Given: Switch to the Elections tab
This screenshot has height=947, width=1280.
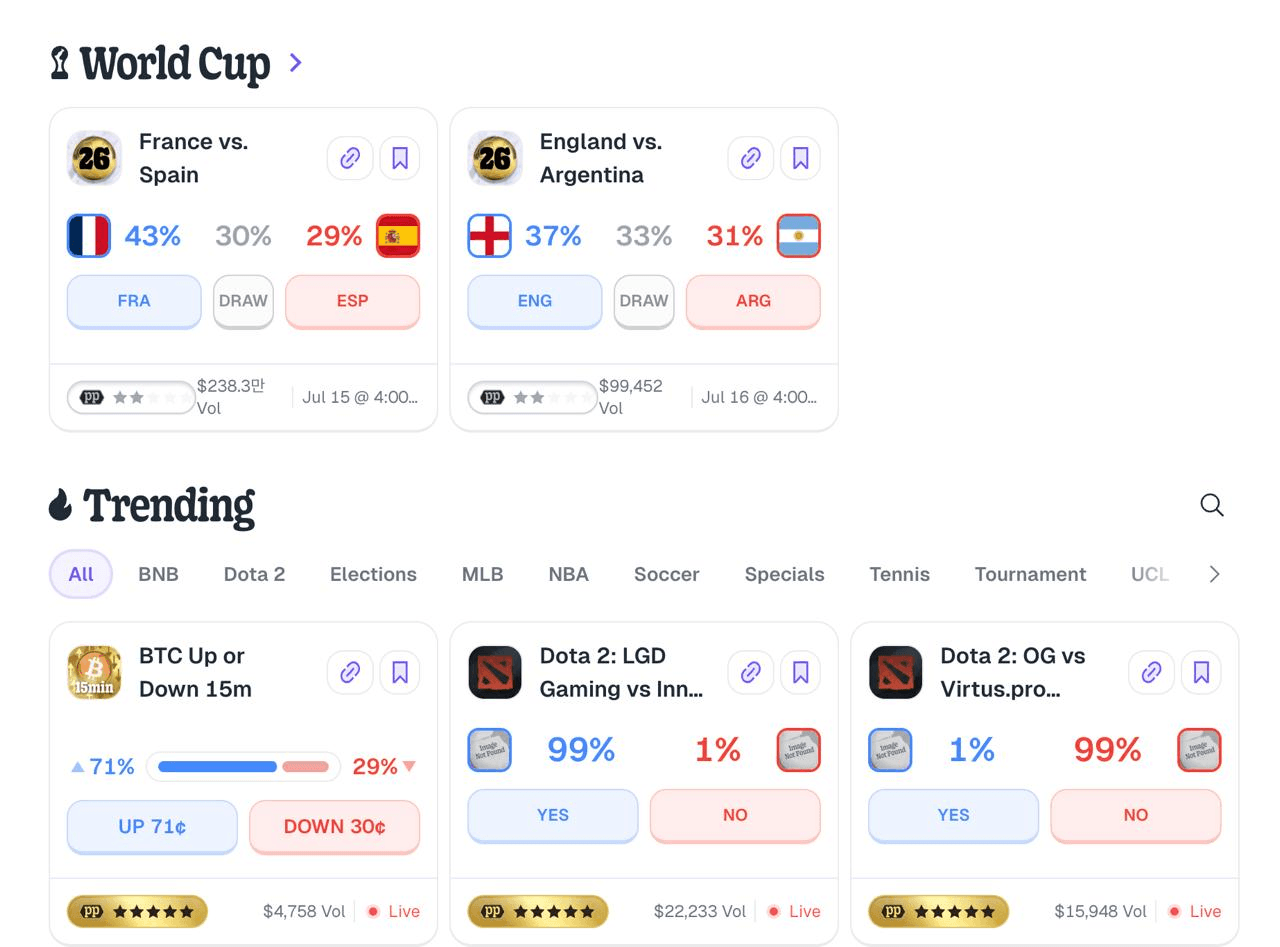Looking at the screenshot, I should [x=373, y=574].
